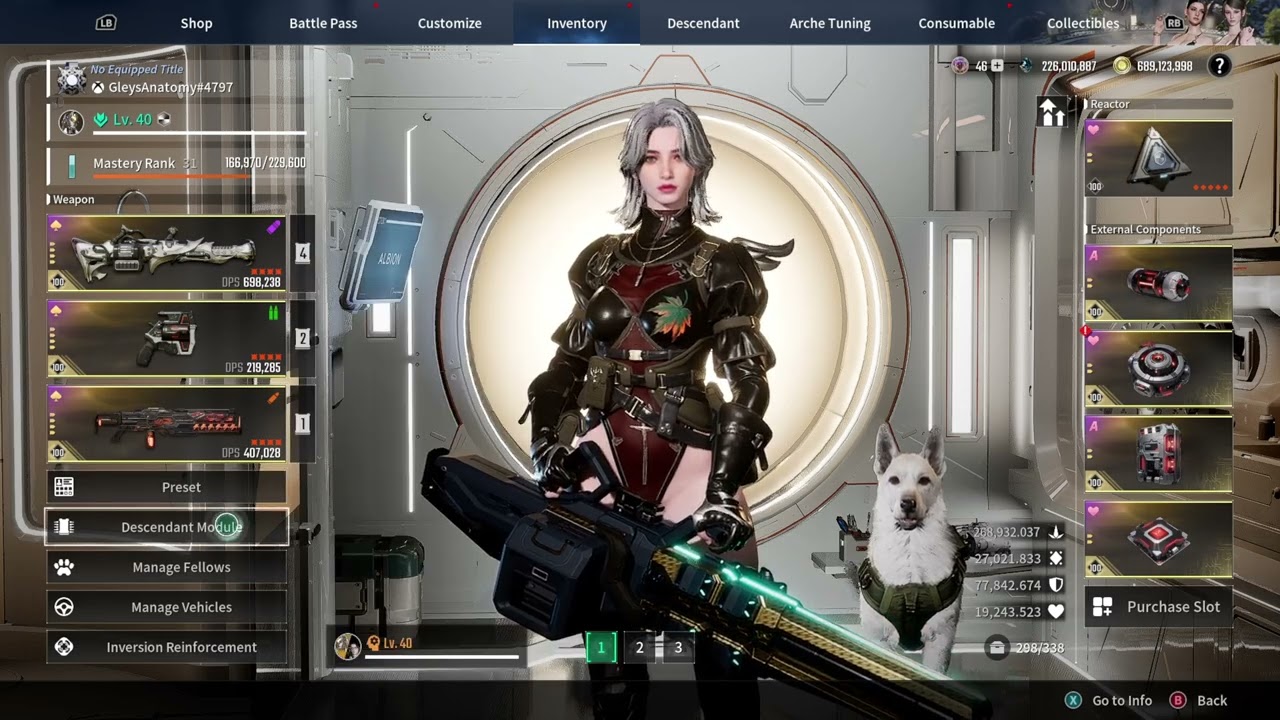Click weapon slot number 4 badge
The height and width of the screenshot is (720, 1280).
[302, 253]
